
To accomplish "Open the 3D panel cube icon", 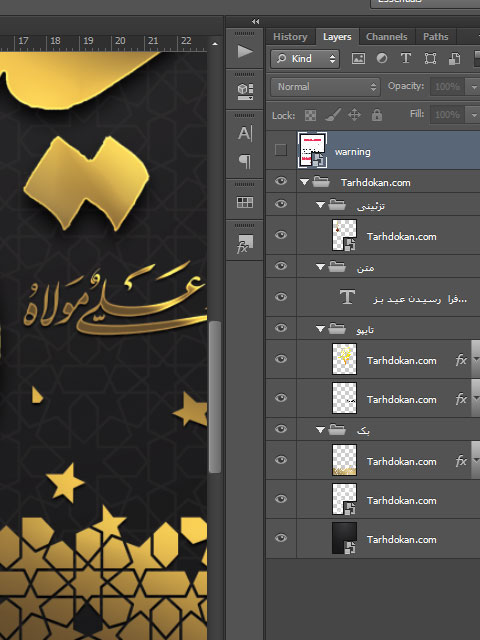I will [245, 91].
